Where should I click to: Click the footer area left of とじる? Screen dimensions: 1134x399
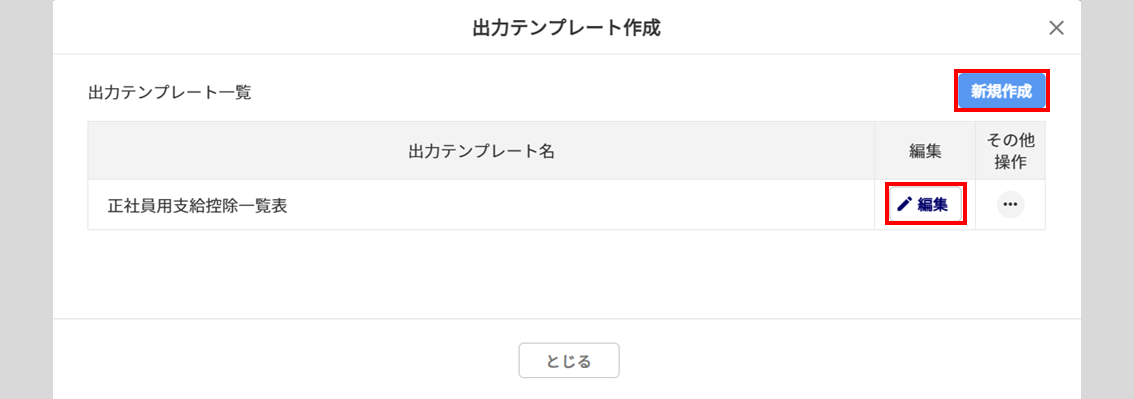286,359
